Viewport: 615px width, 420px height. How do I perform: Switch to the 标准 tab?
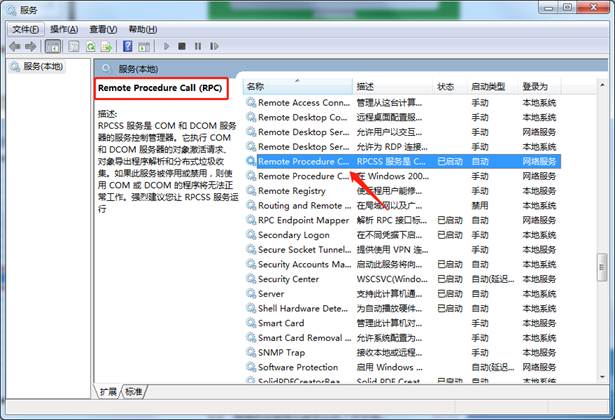pyautogui.click(x=134, y=391)
